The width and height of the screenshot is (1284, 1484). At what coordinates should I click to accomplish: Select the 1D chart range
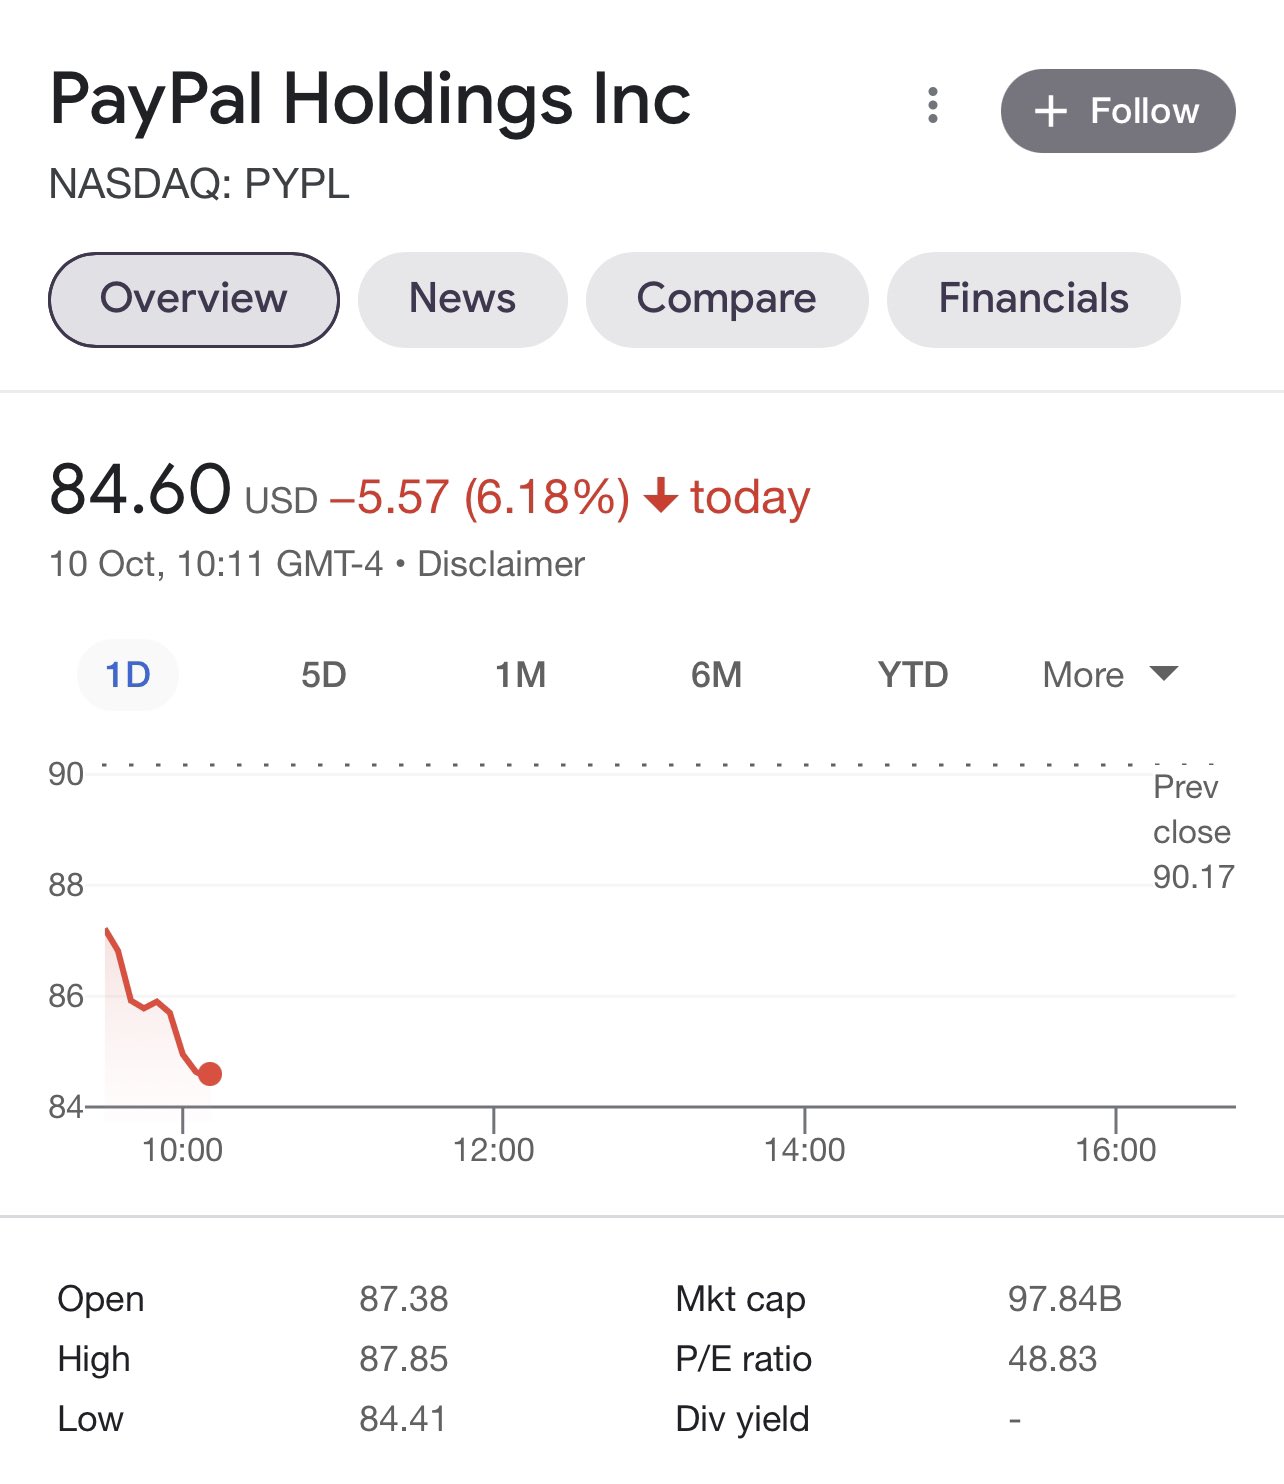point(128,675)
